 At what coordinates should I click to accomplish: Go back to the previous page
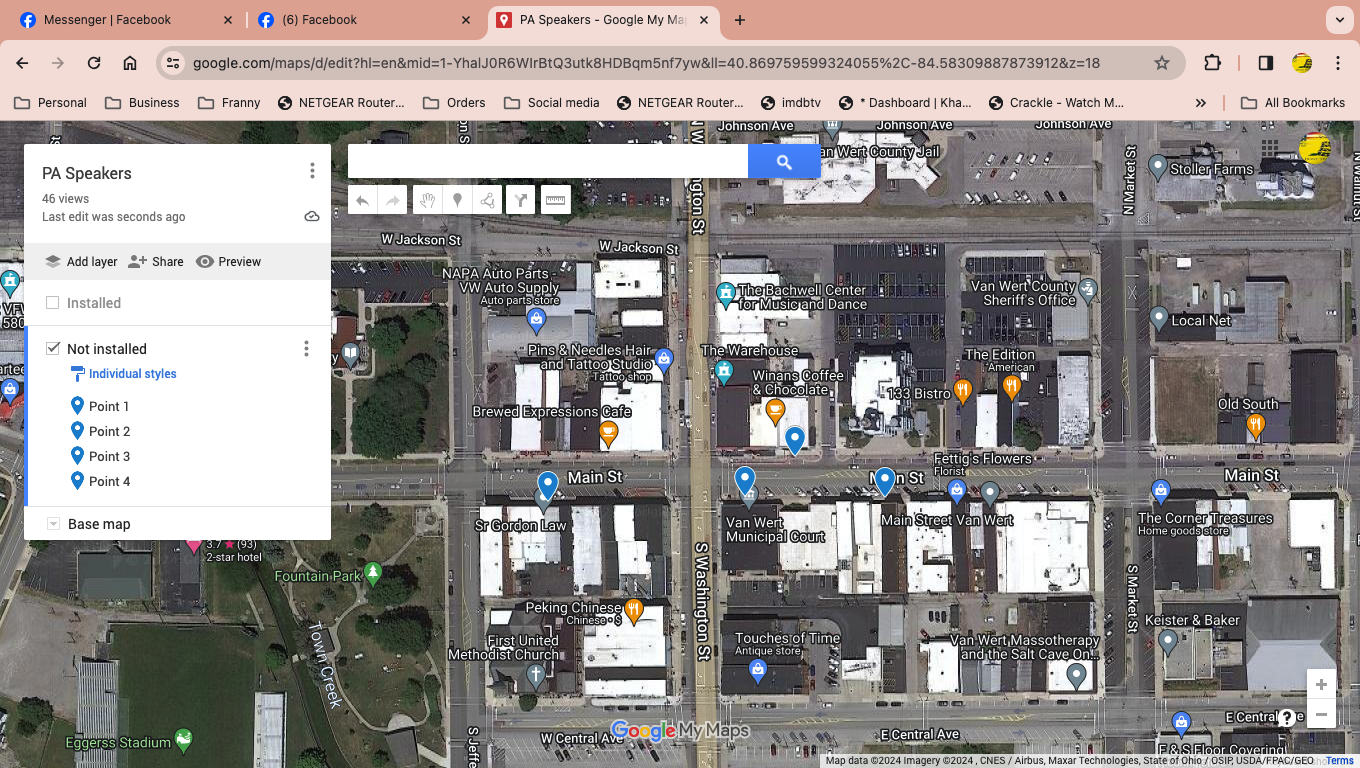click(x=22, y=63)
